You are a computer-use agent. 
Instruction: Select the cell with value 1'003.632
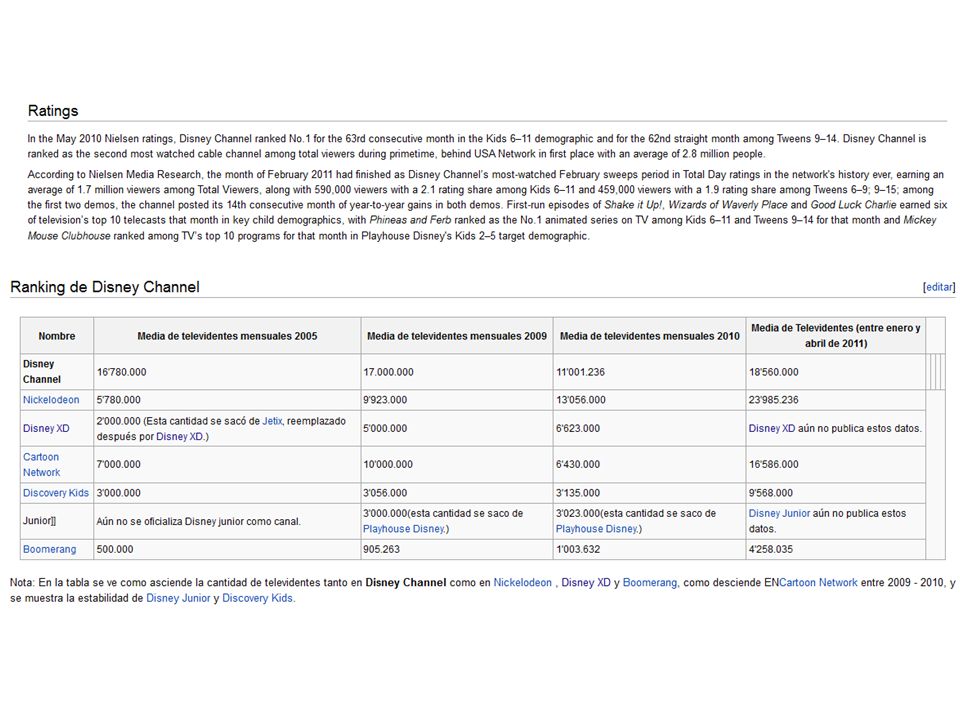pyautogui.click(x=650, y=550)
